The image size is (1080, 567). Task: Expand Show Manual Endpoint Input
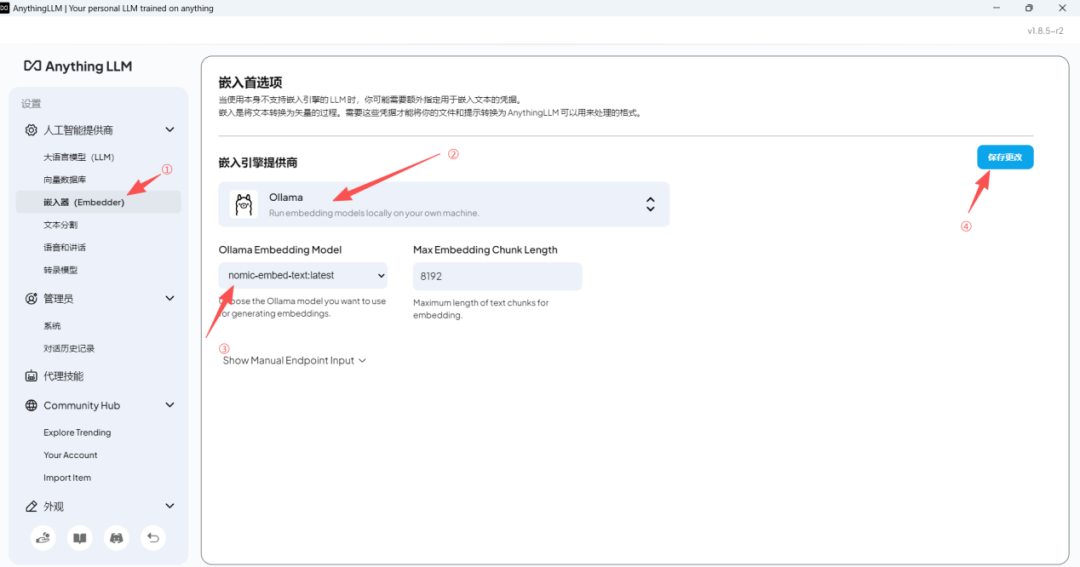tap(294, 360)
